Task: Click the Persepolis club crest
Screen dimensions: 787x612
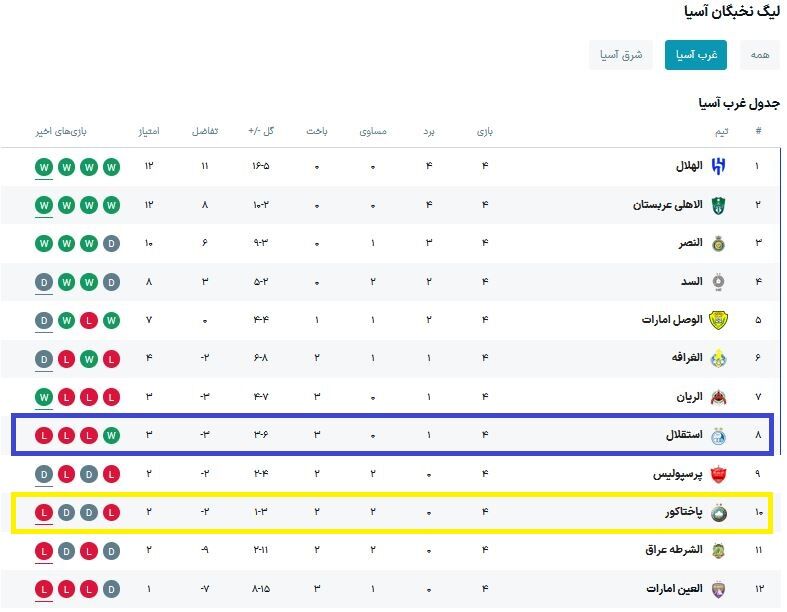Action: coord(718,474)
